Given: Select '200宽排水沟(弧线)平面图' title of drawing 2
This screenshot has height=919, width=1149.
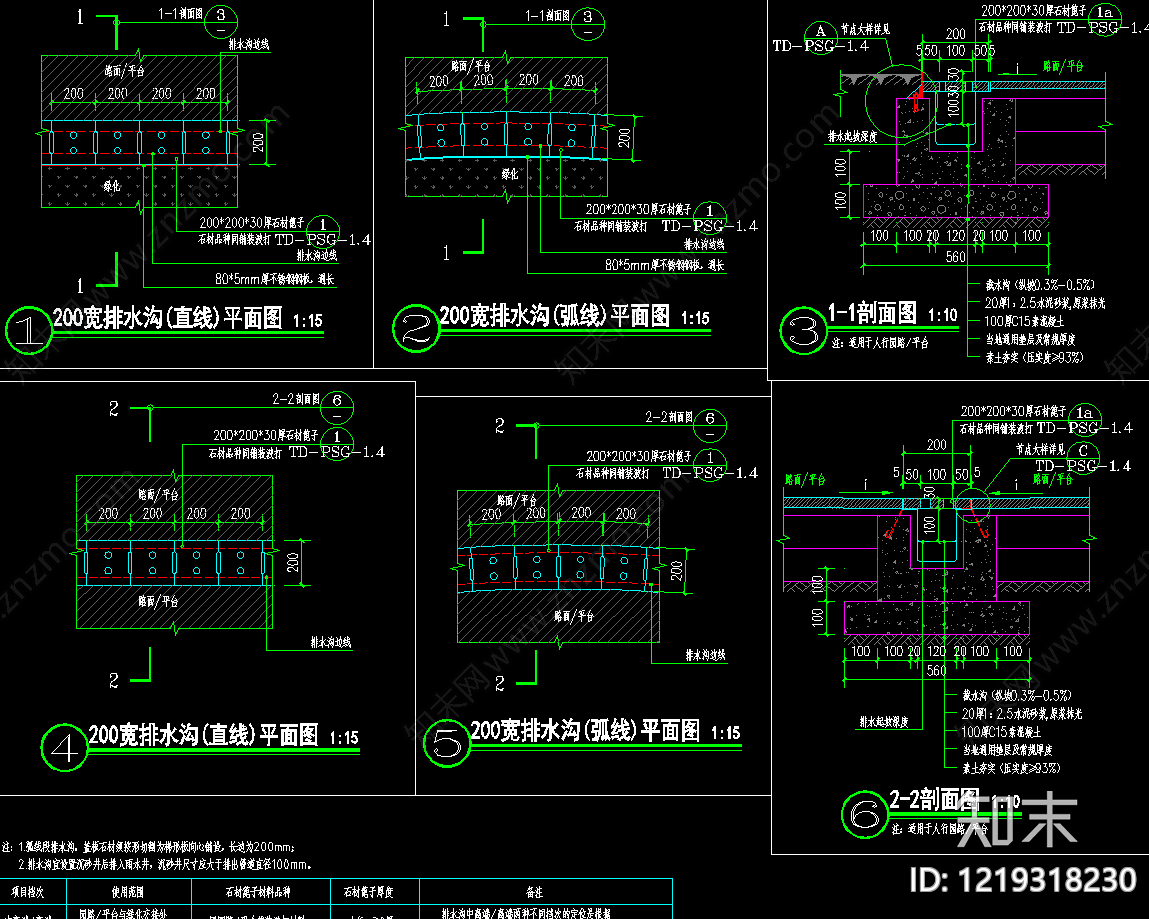Looking at the screenshot, I should (555, 316).
